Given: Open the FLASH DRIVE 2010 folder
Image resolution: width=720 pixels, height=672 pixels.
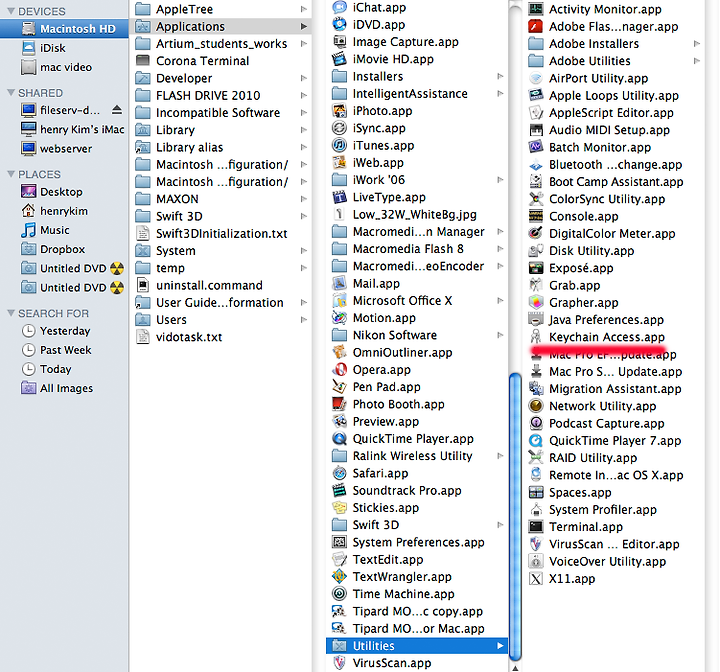Looking at the screenshot, I should coord(208,95).
